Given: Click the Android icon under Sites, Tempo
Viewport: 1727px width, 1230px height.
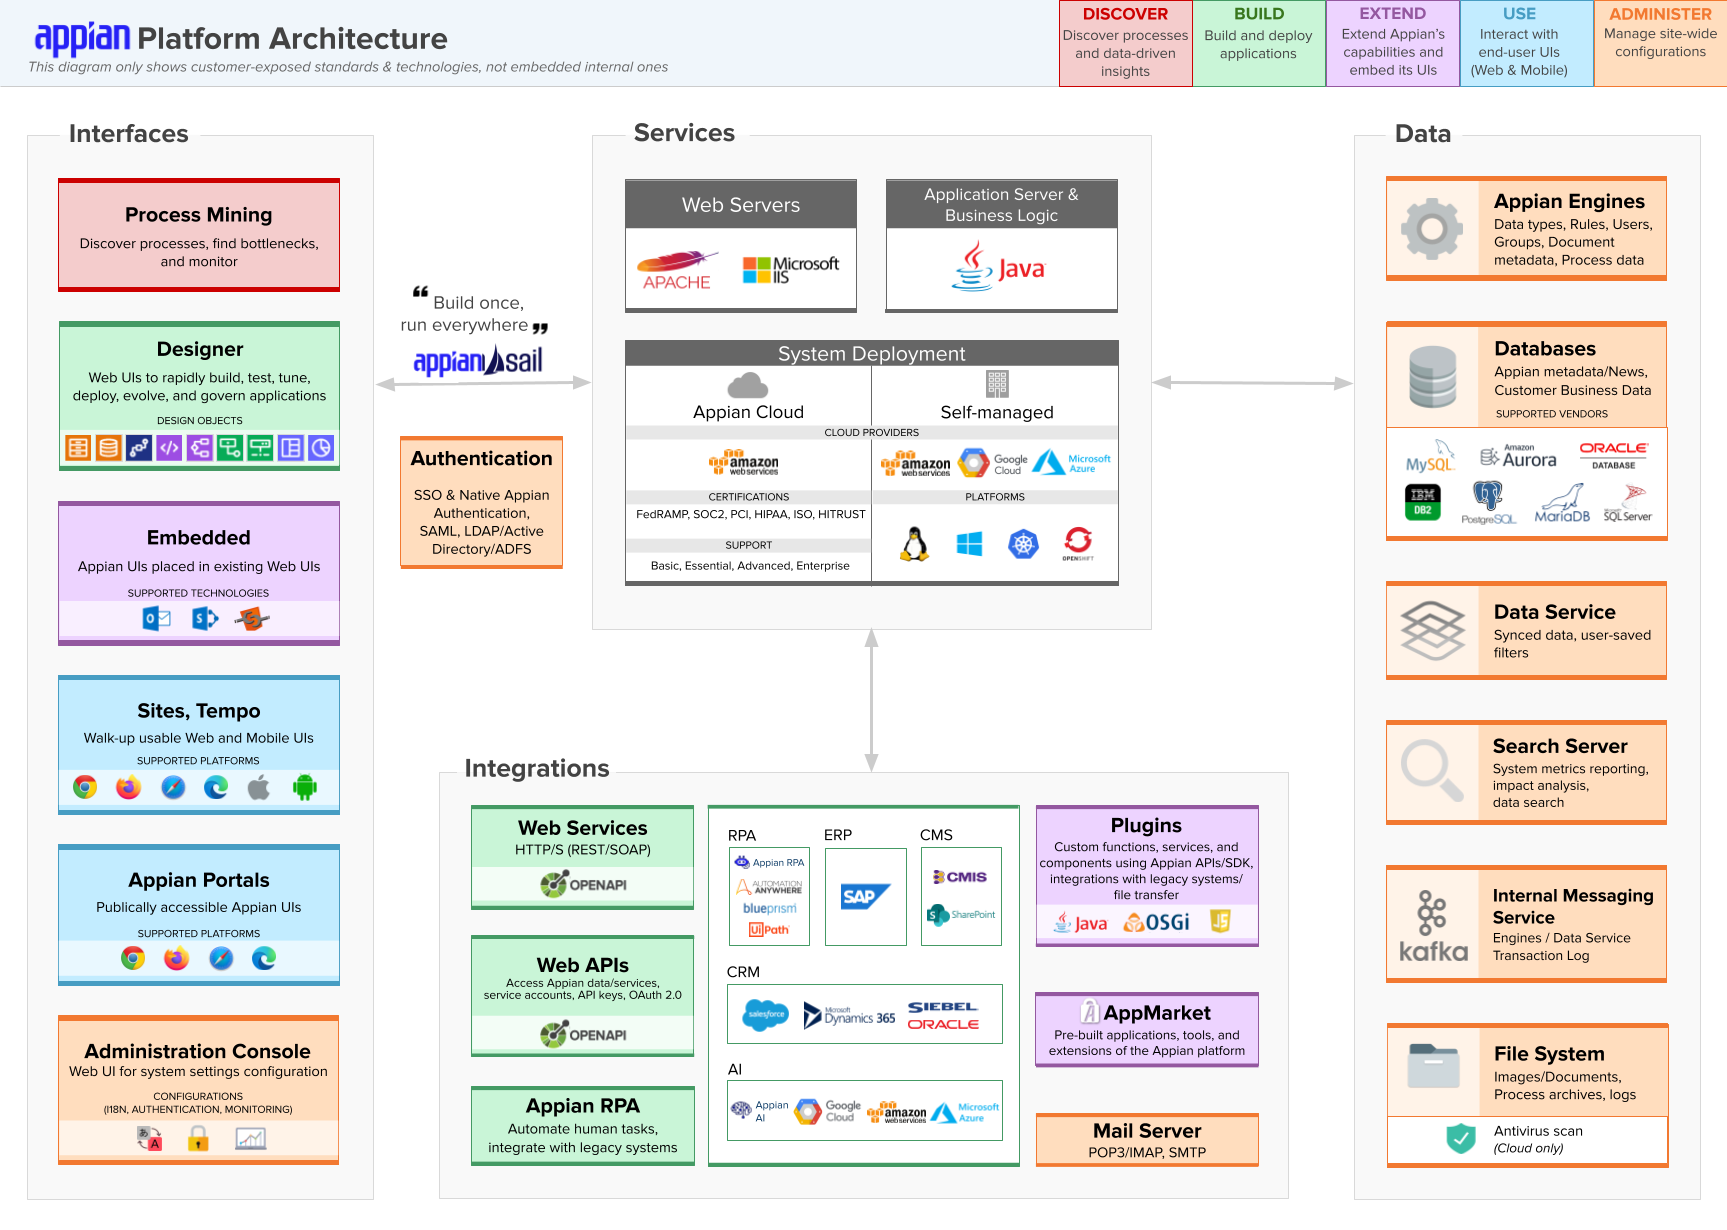Looking at the screenshot, I should pyautogui.click(x=305, y=787).
